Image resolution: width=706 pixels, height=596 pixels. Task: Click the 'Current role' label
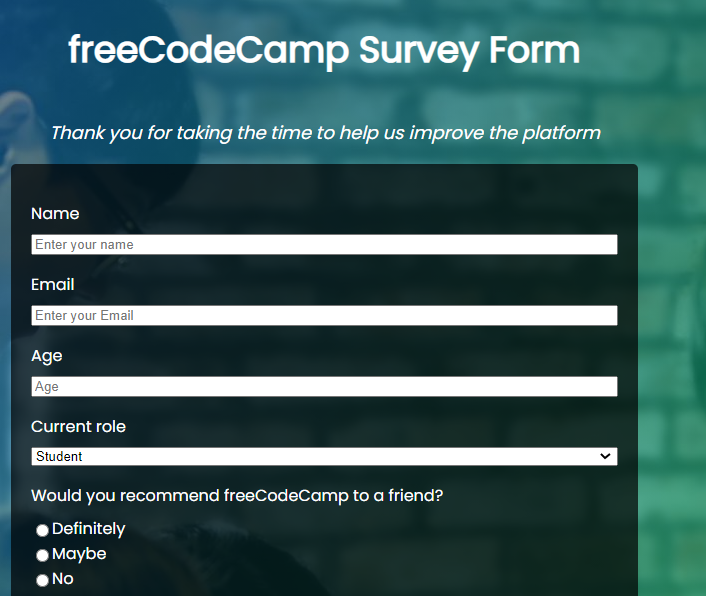78,427
